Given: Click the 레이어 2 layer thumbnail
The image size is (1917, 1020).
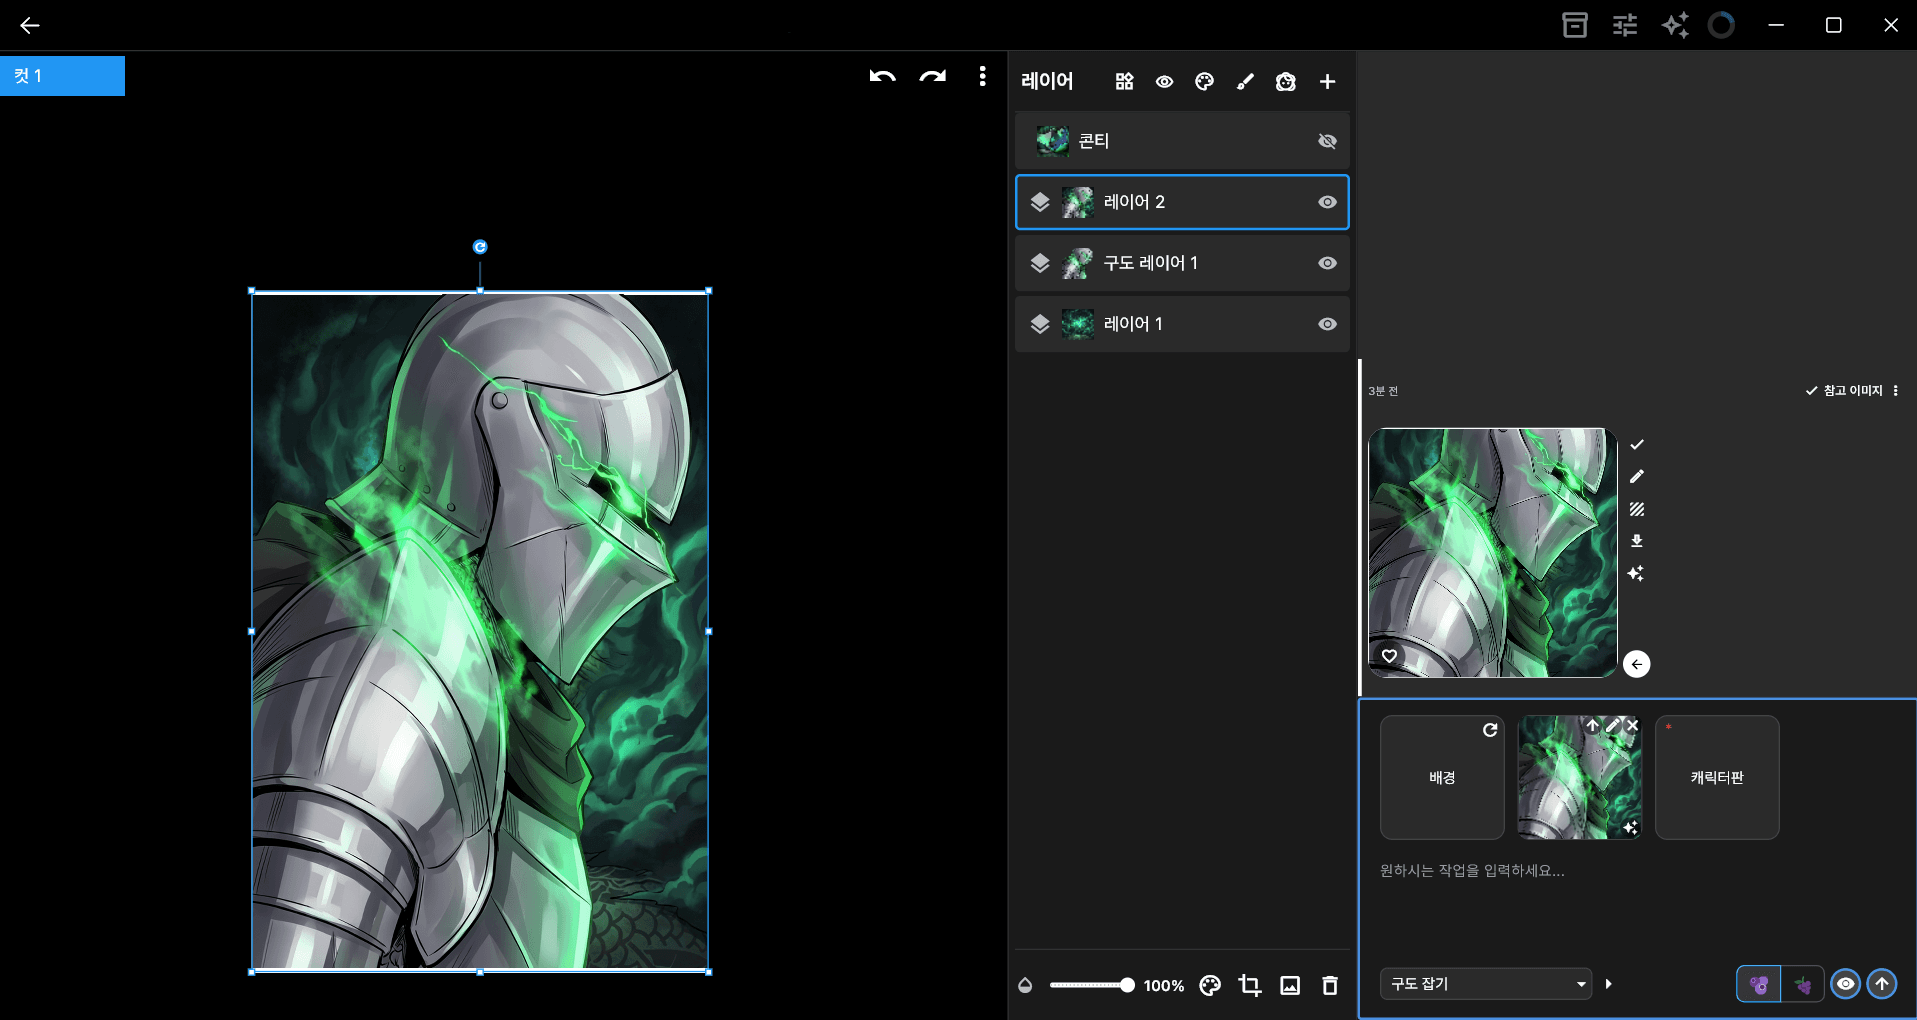Looking at the screenshot, I should [1077, 202].
